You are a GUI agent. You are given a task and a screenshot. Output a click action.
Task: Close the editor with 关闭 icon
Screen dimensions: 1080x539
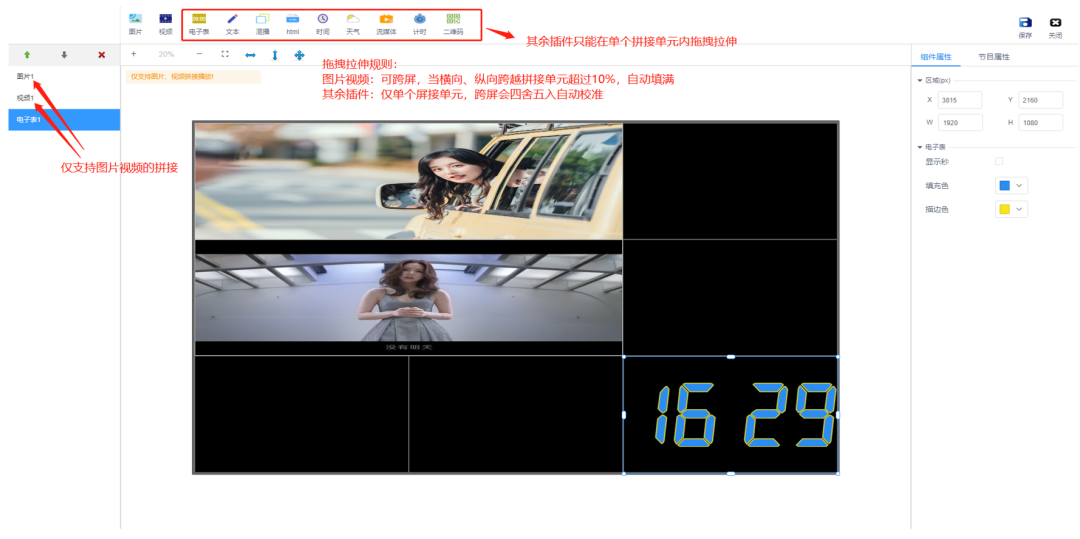coord(1055,27)
